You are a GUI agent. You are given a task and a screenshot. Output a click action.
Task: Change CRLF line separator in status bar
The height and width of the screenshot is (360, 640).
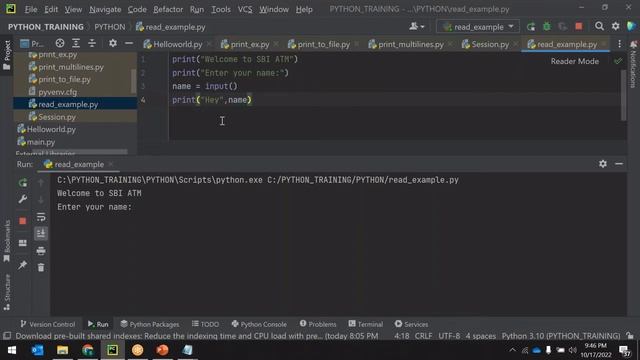pyautogui.click(x=423, y=336)
